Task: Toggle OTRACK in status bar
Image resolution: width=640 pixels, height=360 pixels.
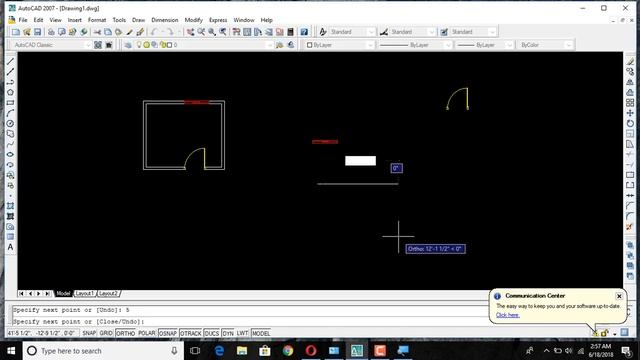Action: click(x=191, y=333)
